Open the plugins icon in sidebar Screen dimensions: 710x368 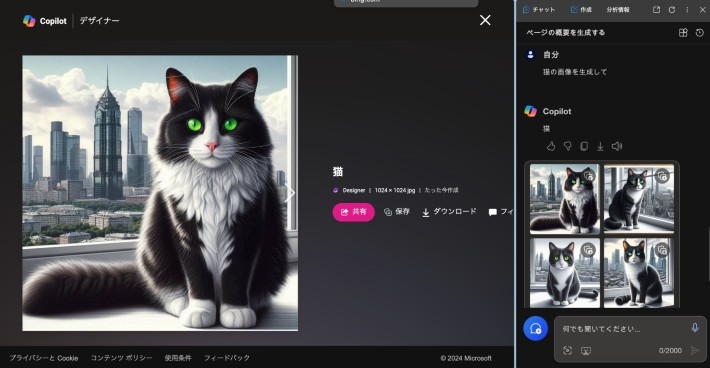(x=683, y=33)
